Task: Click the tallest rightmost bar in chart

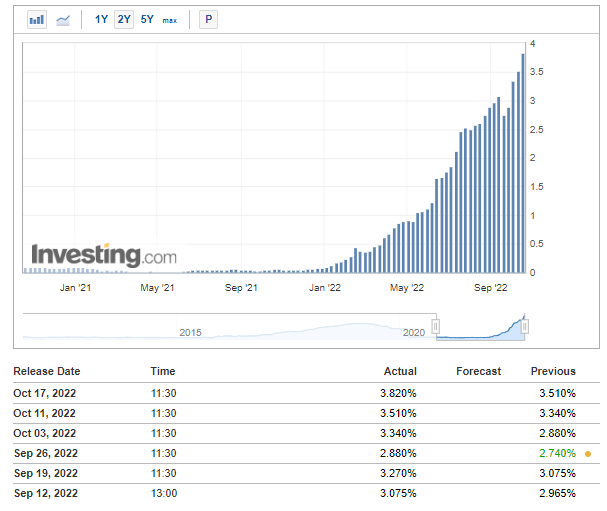Action: 523,163
